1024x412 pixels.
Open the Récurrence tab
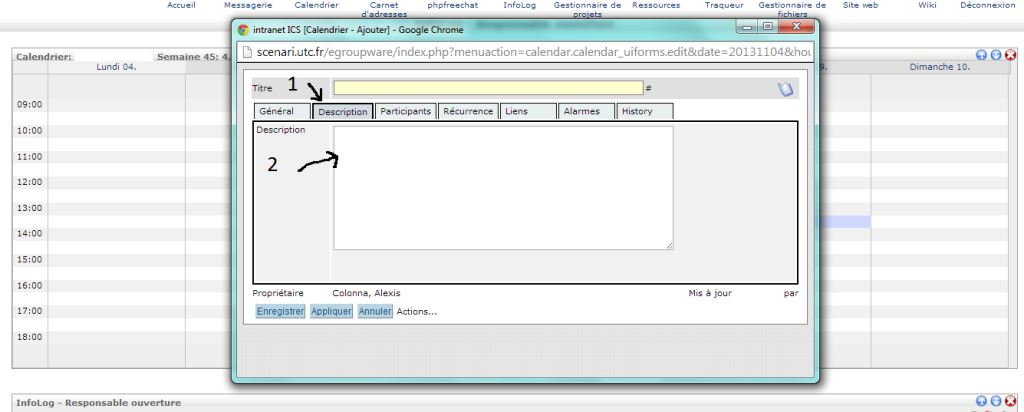coord(468,111)
